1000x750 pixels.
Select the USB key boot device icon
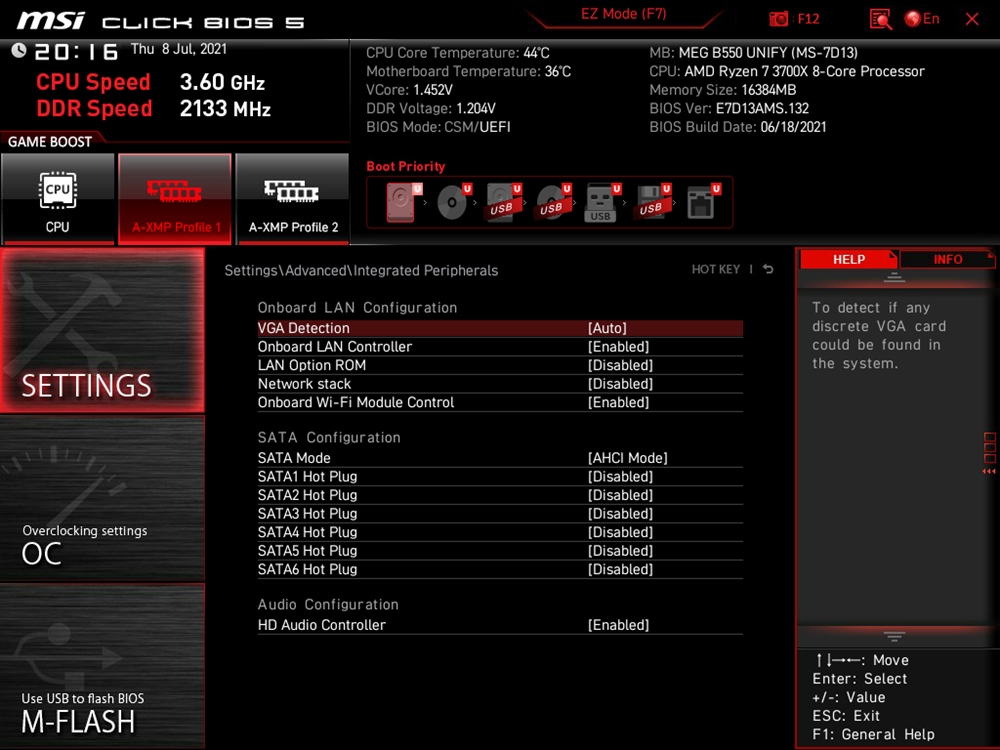[x=603, y=202]
